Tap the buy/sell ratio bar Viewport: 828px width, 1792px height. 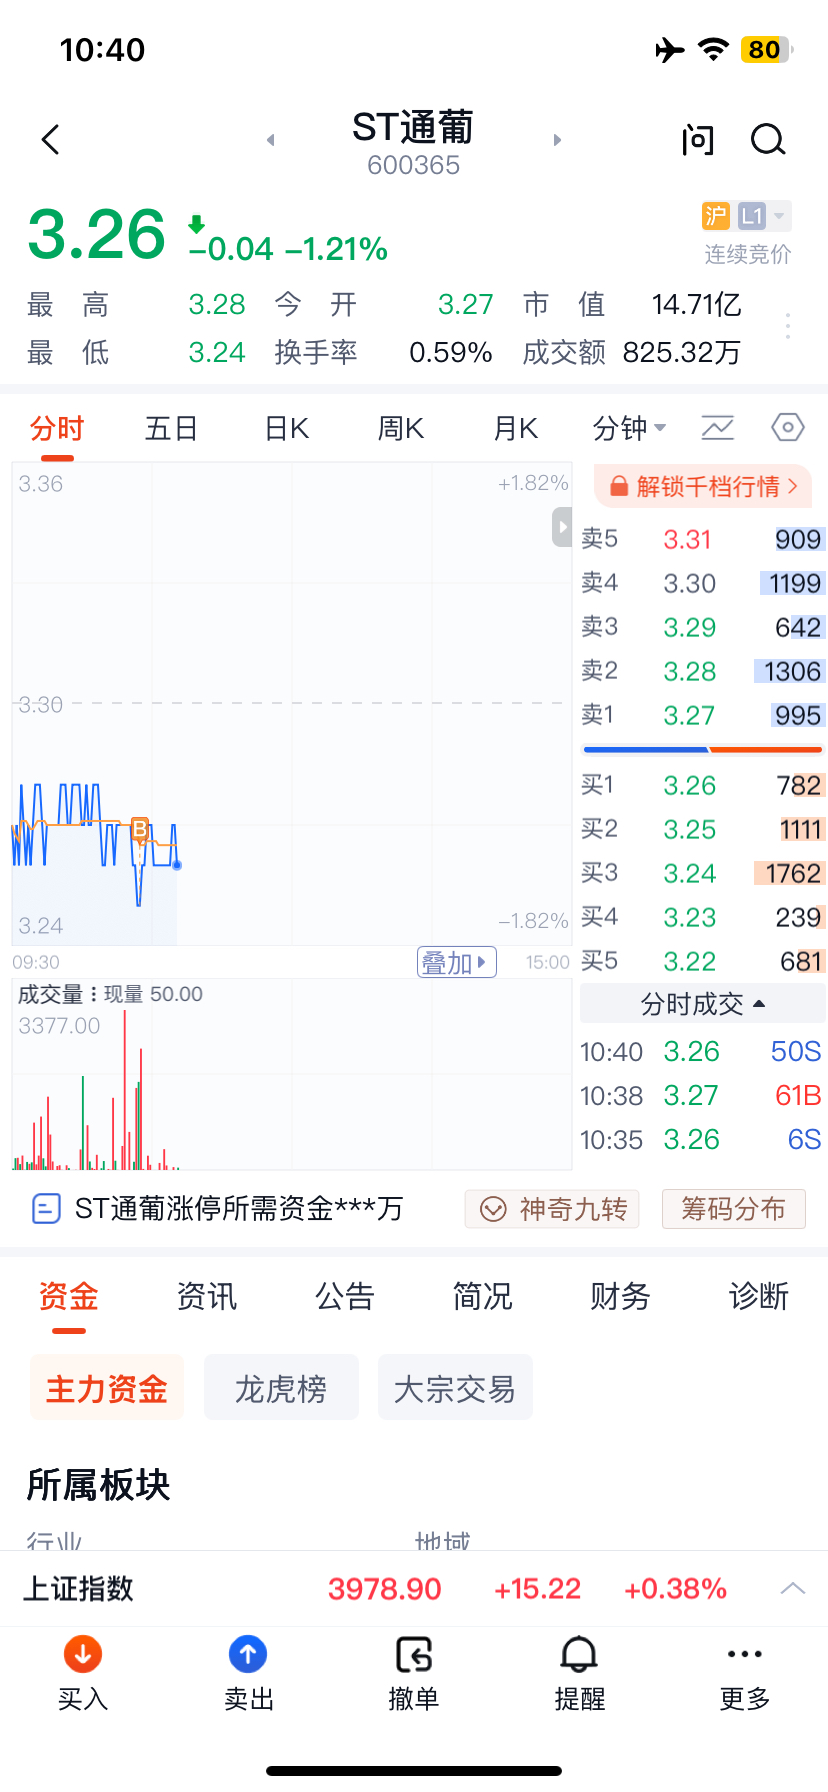[703, 749]
